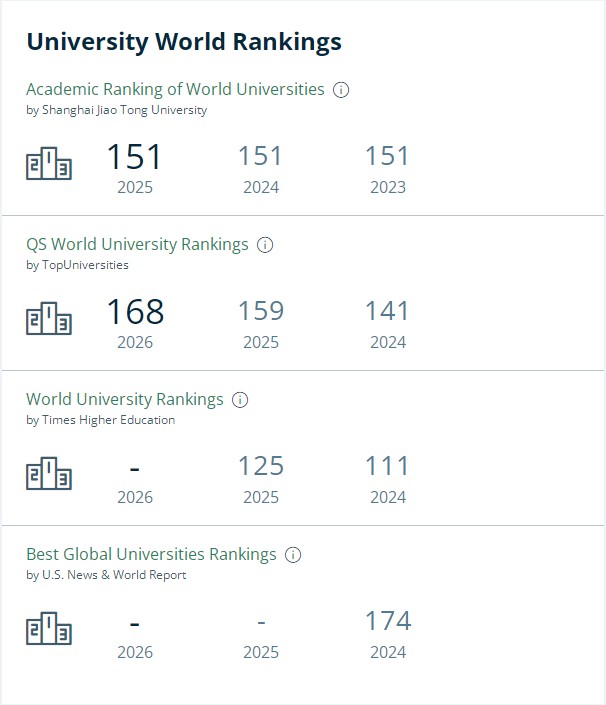
Task: Open Academic Ranking of World Universities link
Action: click(x=175, y=89)
